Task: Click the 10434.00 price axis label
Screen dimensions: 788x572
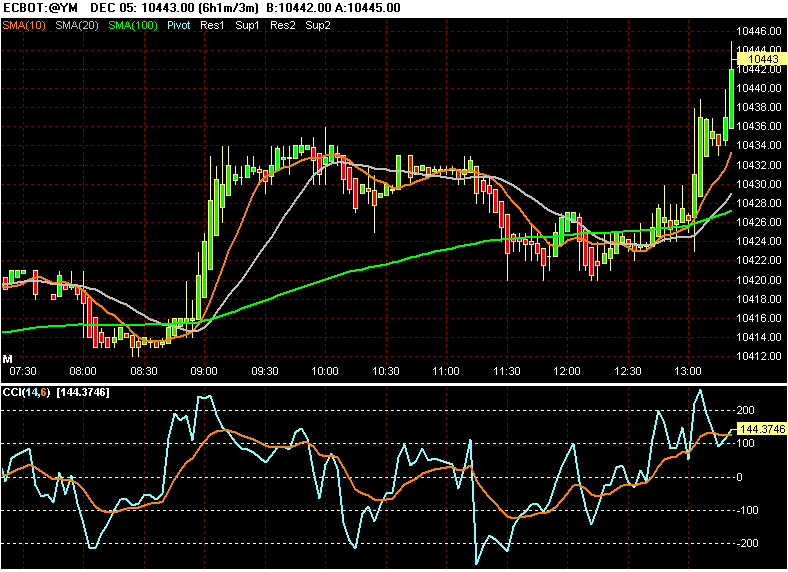Action: pyautogui.click(x=759, y=146)
